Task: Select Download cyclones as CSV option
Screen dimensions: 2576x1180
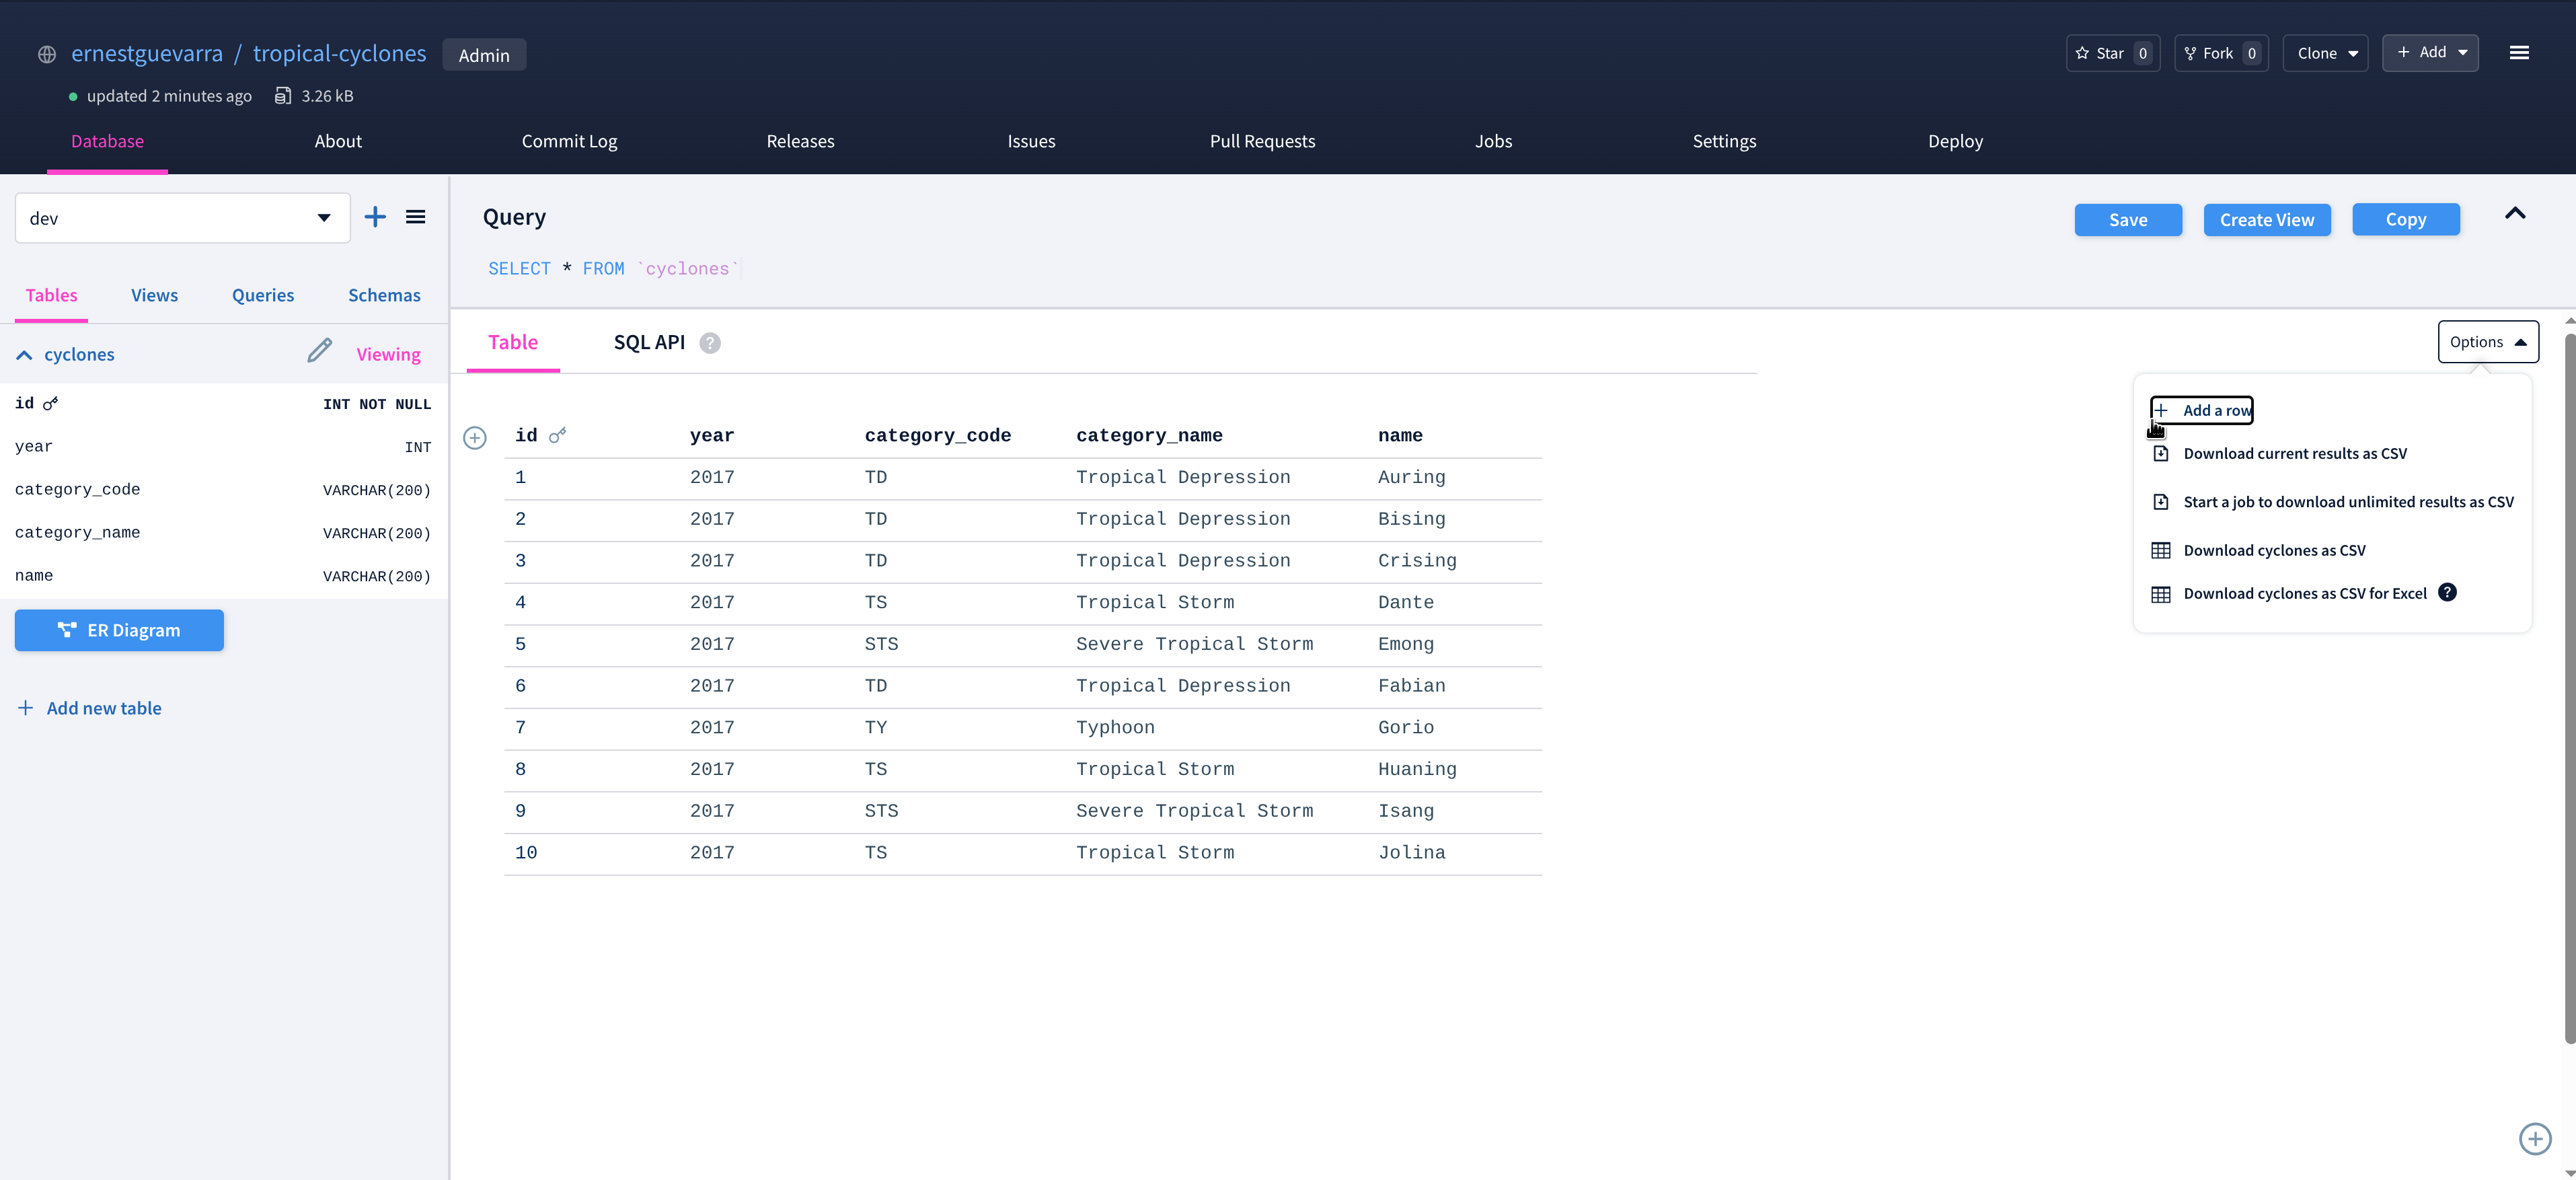Action: [x=2273, y=550]
